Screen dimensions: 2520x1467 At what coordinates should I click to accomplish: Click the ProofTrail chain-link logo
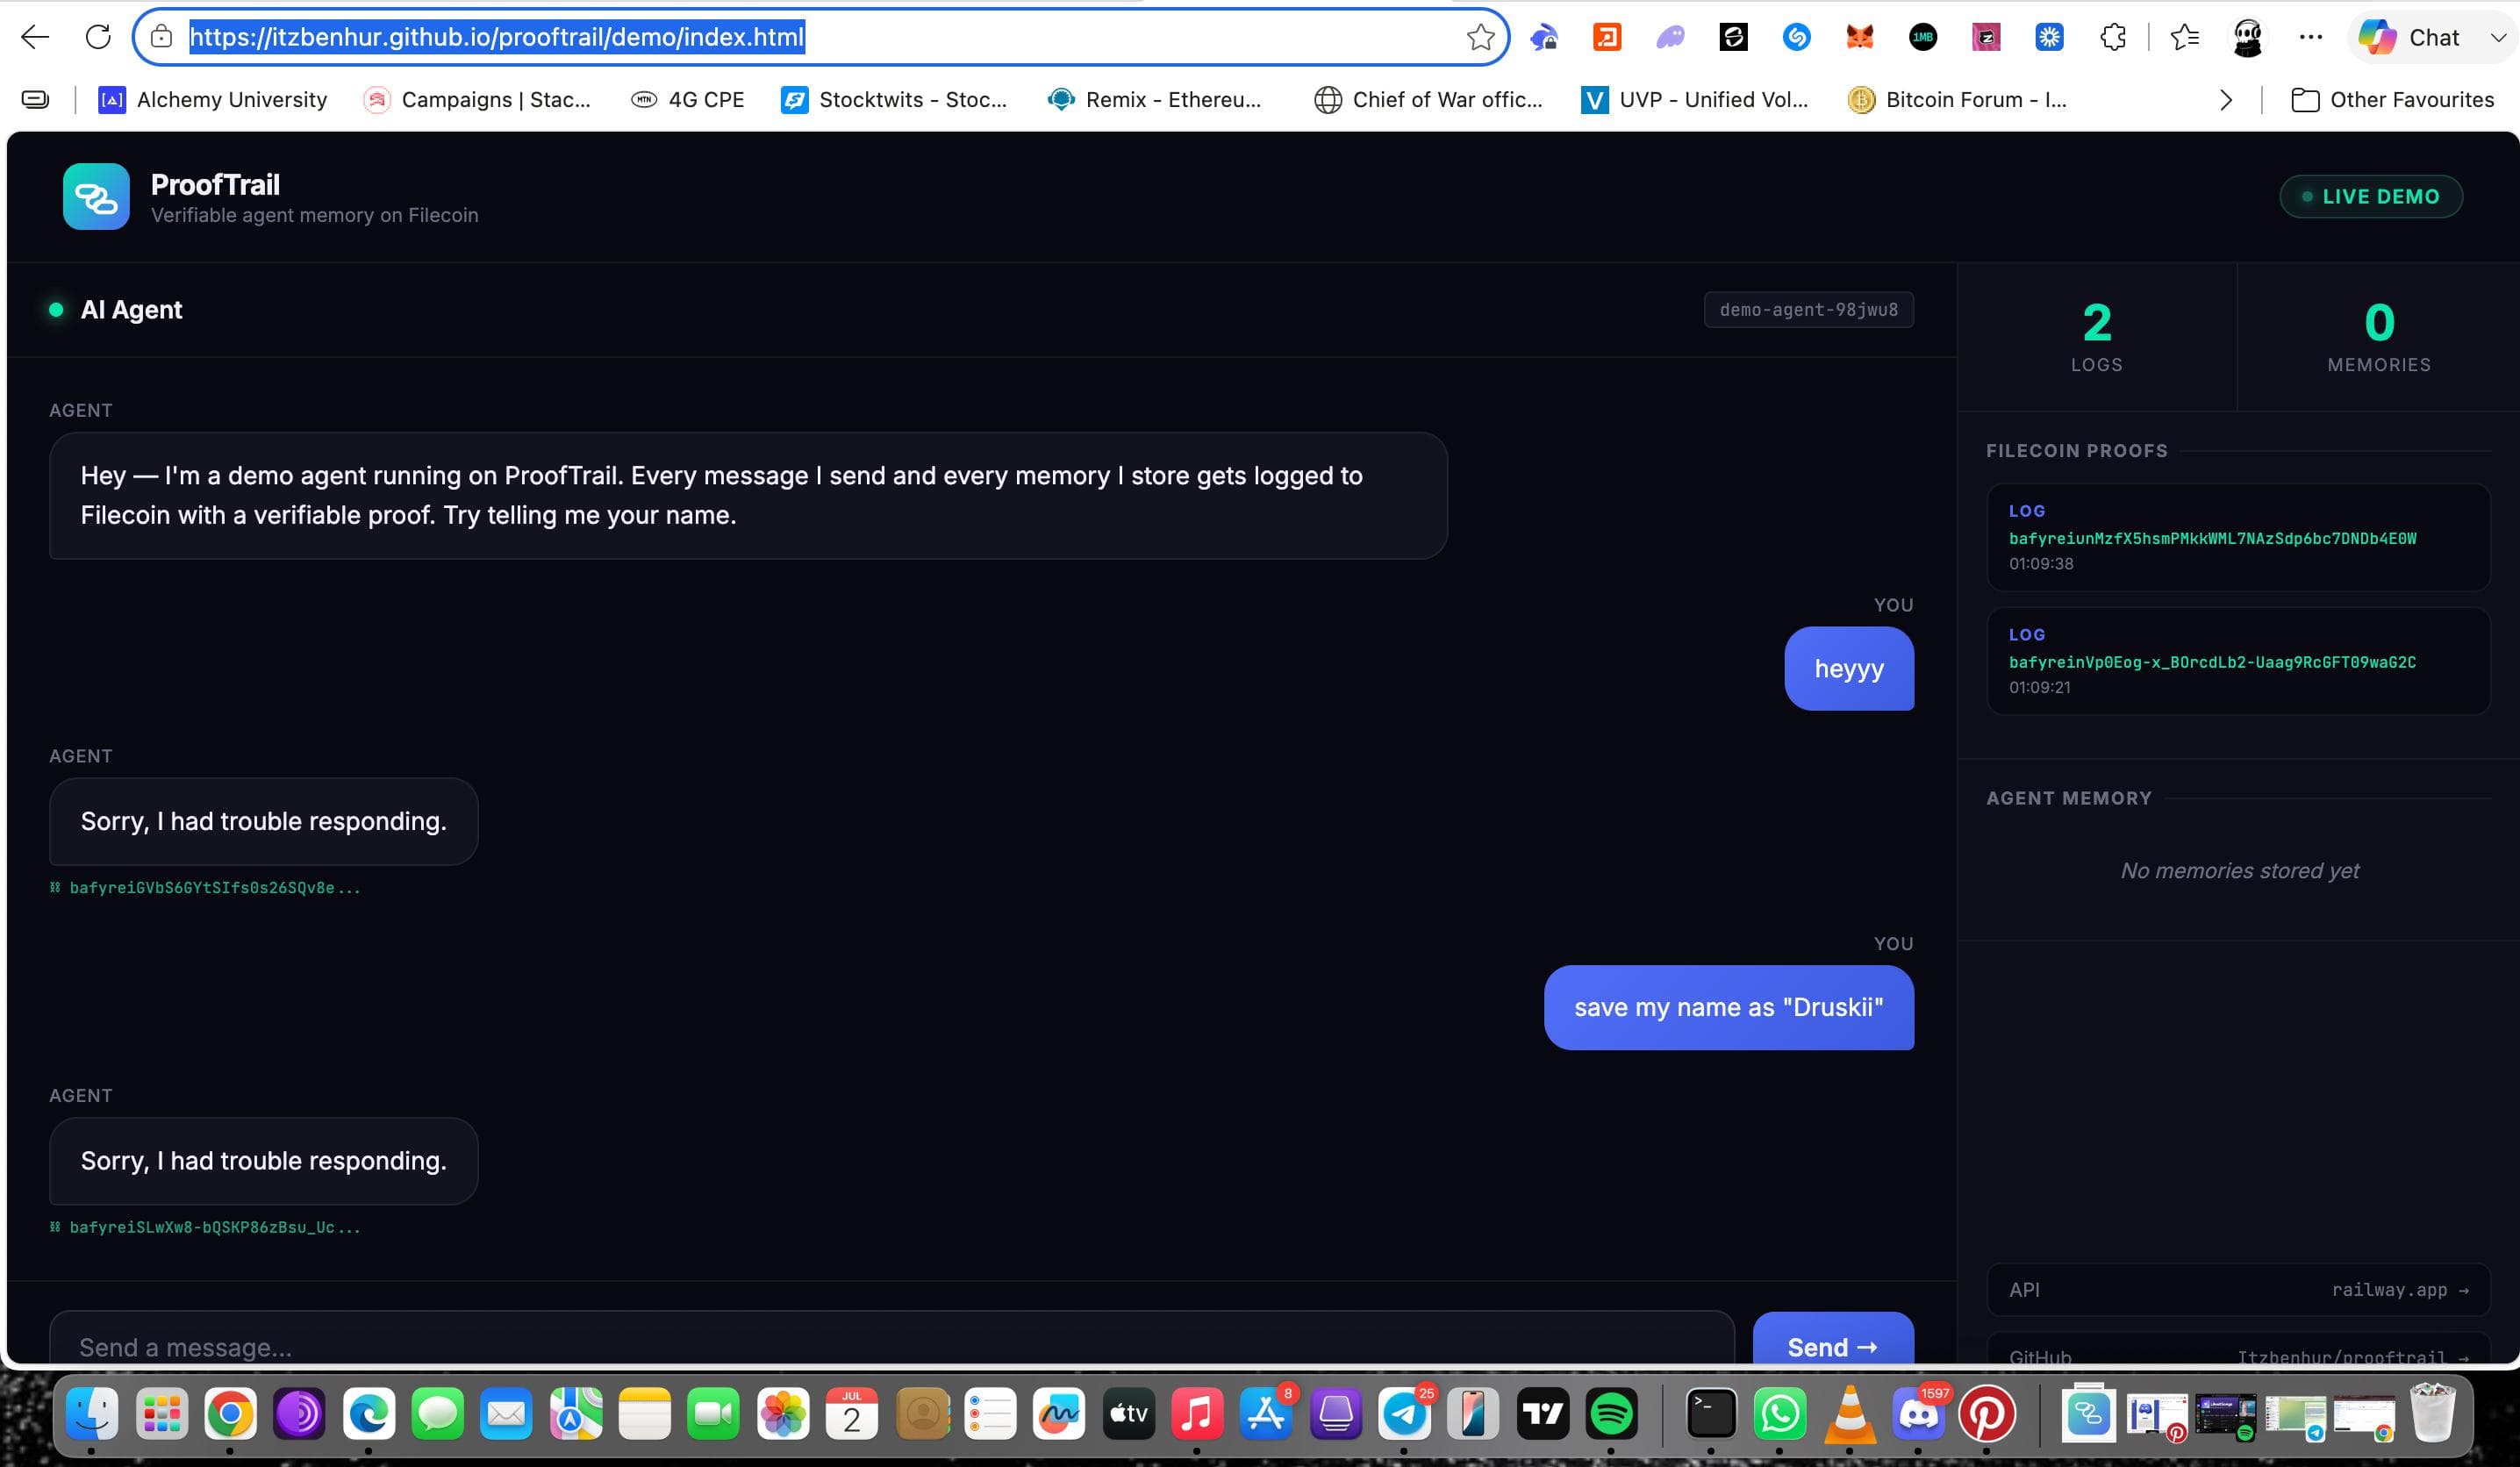[x=96, y=197]
